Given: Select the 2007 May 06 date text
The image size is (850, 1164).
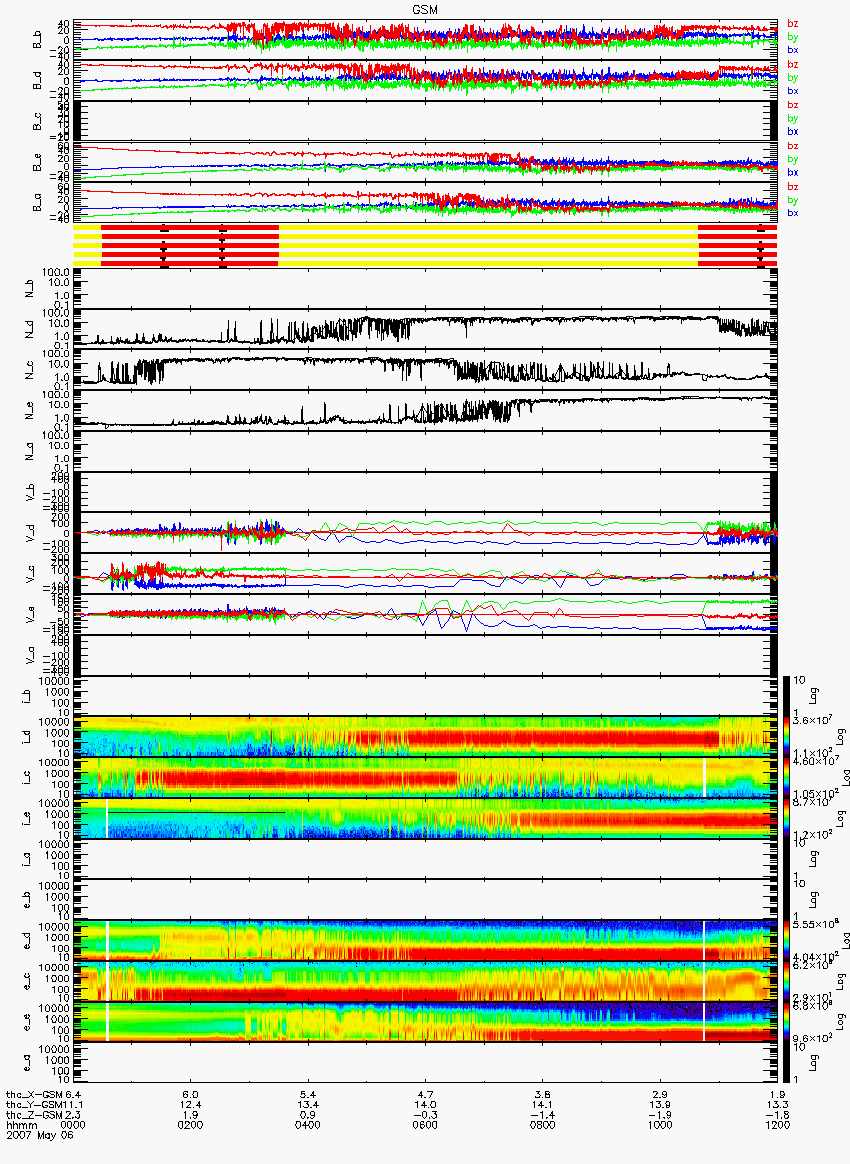Looking at the screenshot, I should (40, 1135).
